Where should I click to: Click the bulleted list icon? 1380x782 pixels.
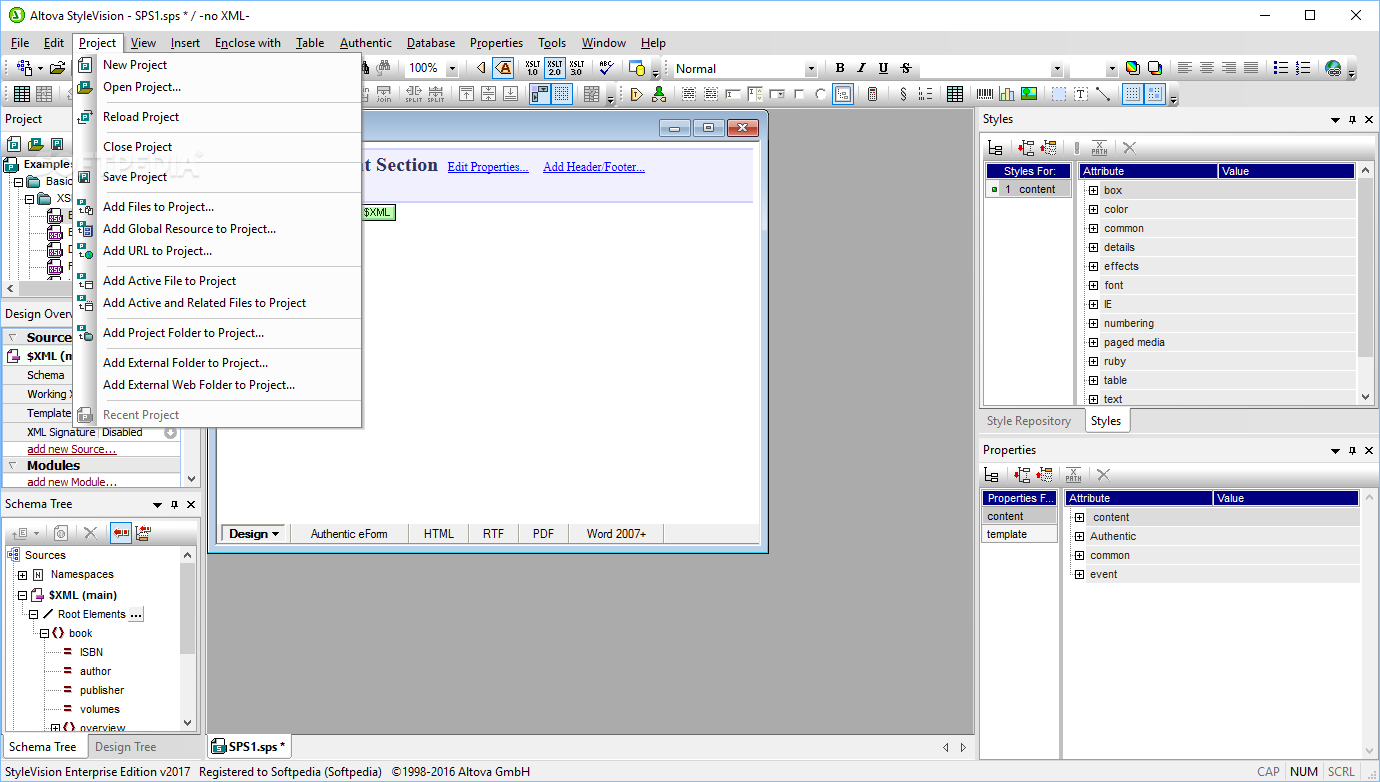click(x=1281, y=68)
